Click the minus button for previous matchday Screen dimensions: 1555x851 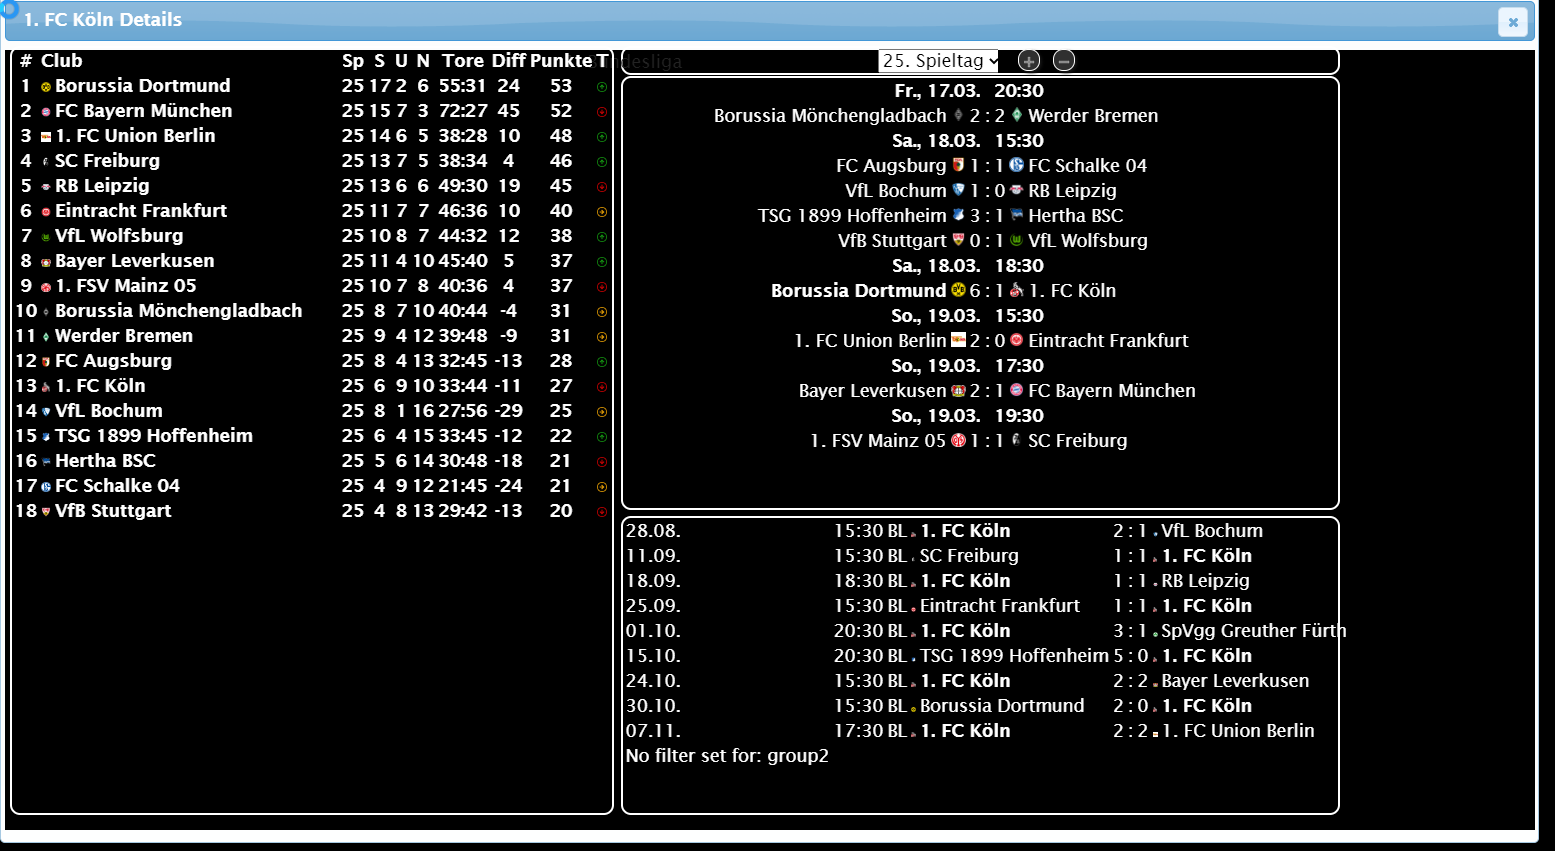click(x=1064, y=61)
